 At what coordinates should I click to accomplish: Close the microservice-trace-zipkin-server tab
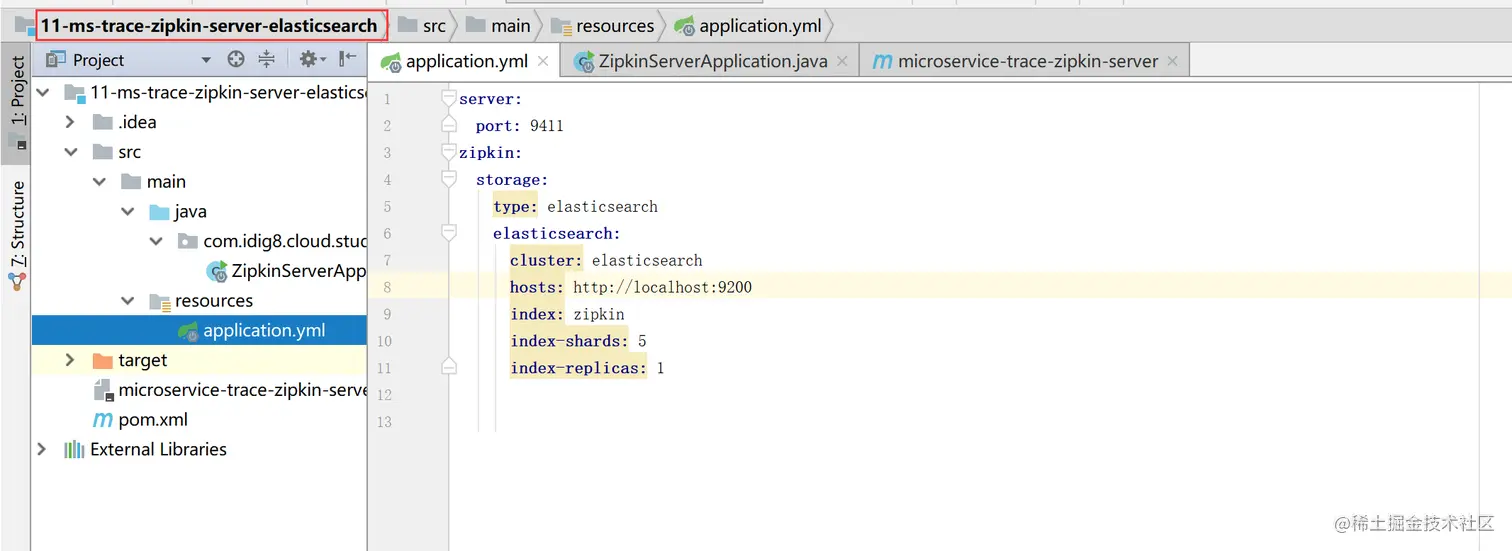(x=1172, y=61)
